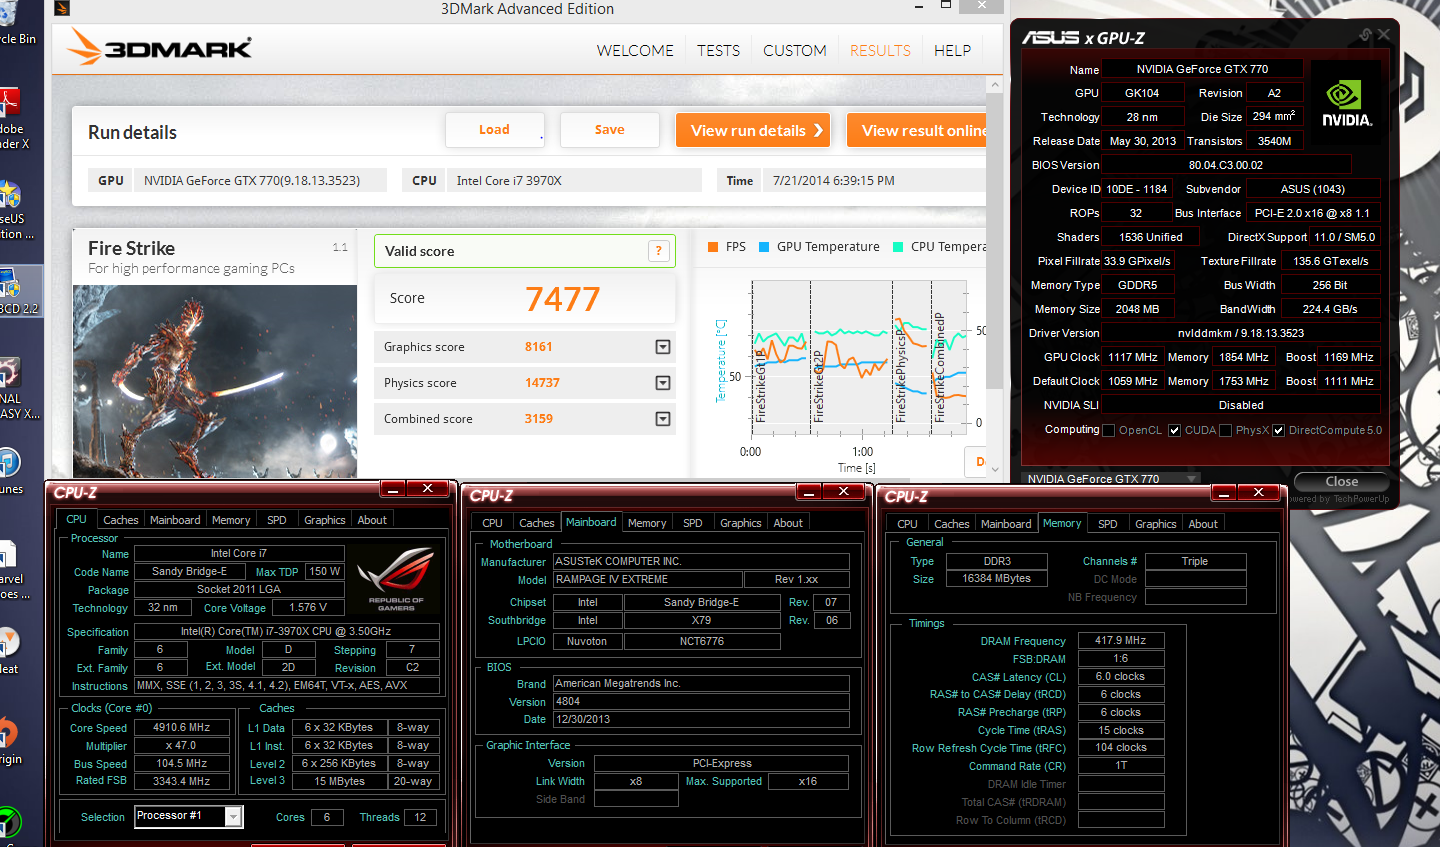Open the HELP tab
Image resolution: width=1440 pixels, height=847 pixels.
tap(952, 50)
